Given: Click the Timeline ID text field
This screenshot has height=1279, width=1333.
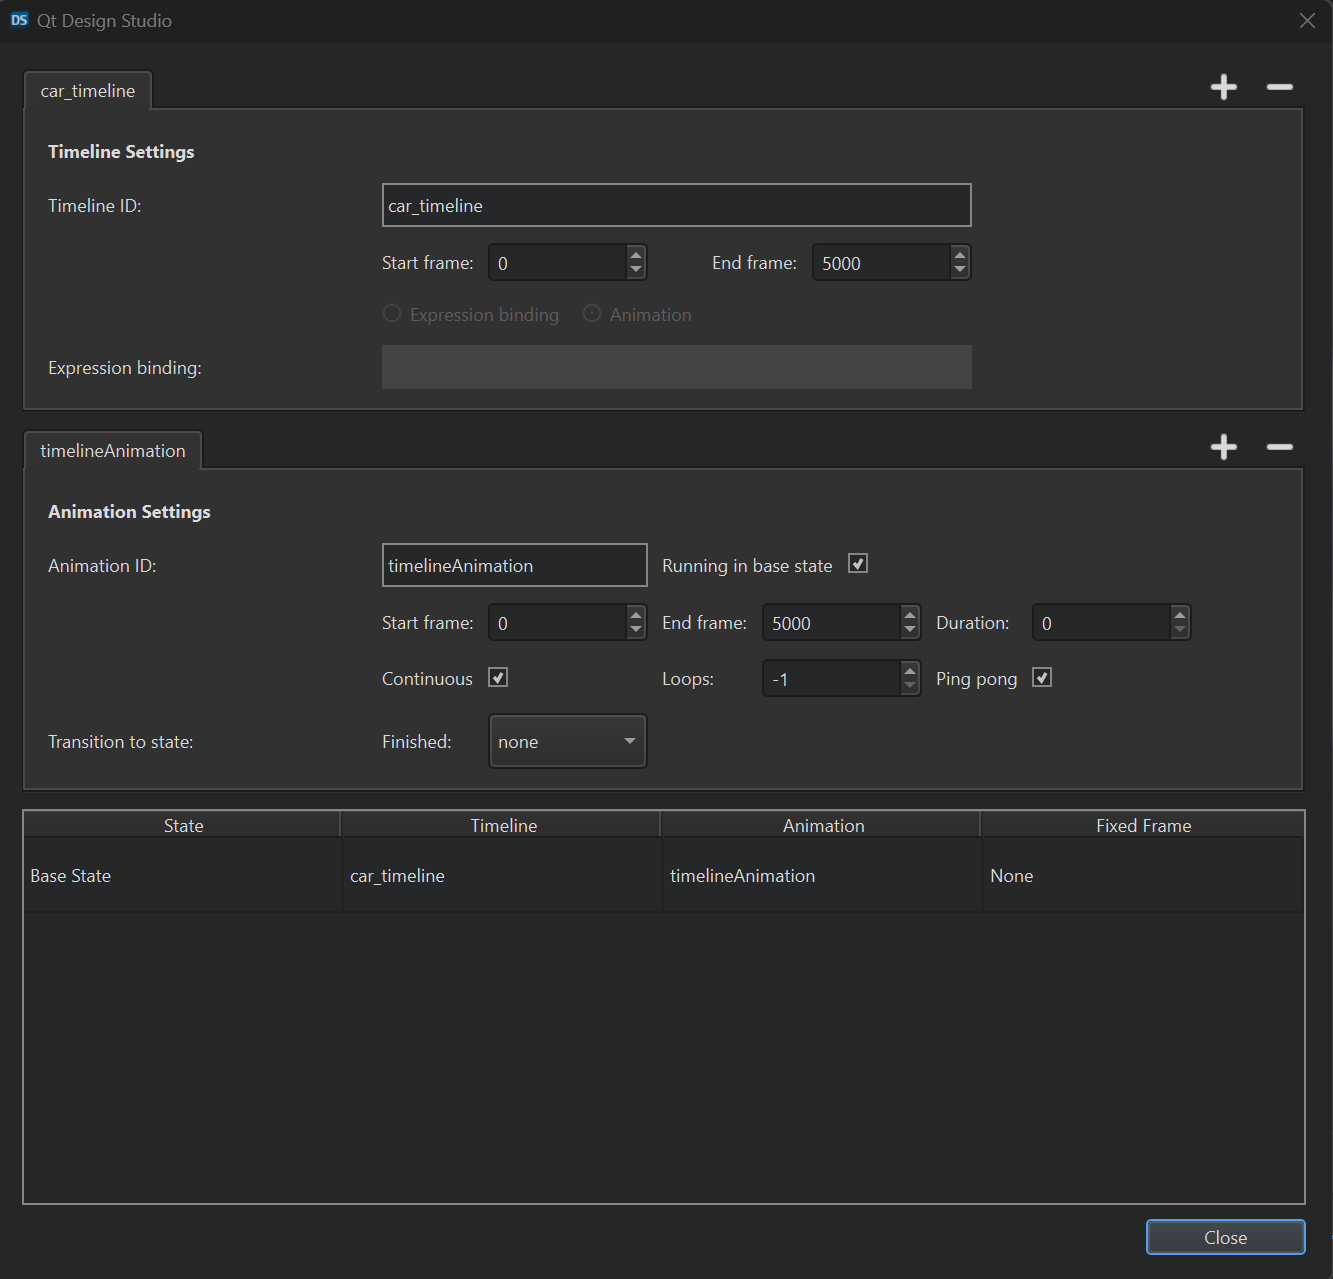Looking at the screenshot, I should click(x=676, y=205).
